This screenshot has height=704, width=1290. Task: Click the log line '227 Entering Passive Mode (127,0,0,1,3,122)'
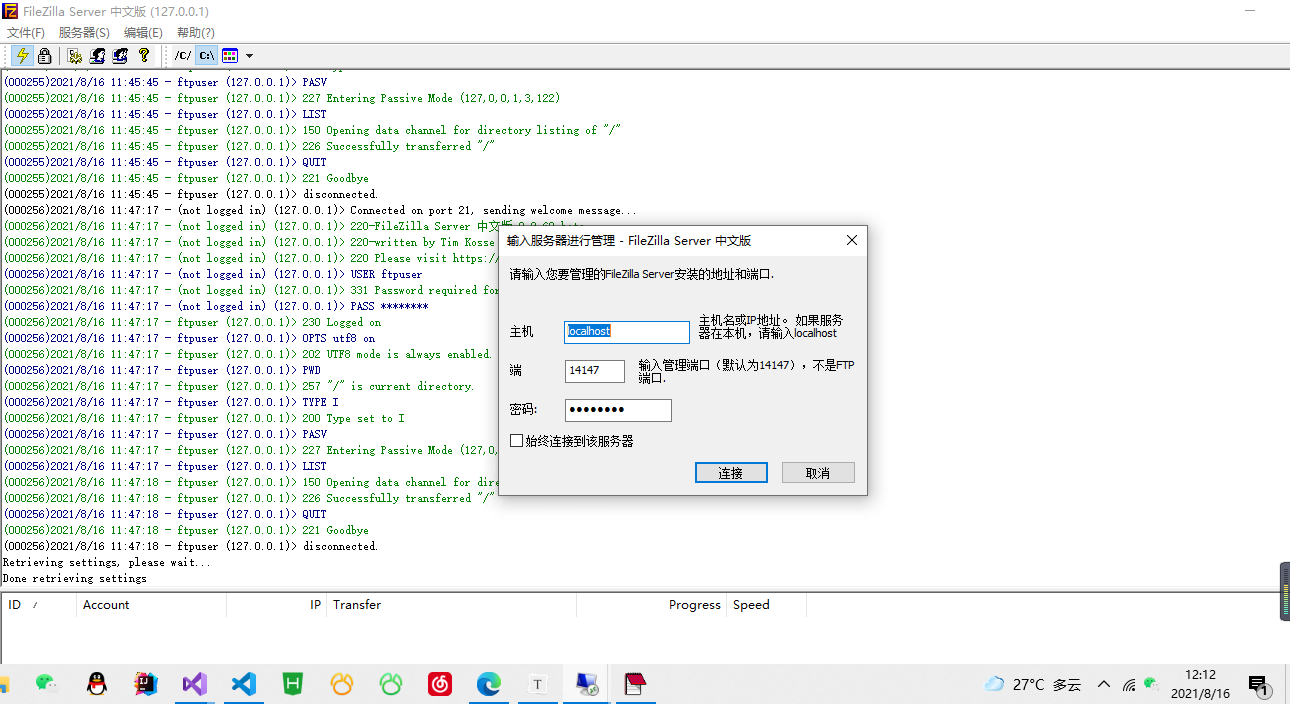(x=282, y=98)
